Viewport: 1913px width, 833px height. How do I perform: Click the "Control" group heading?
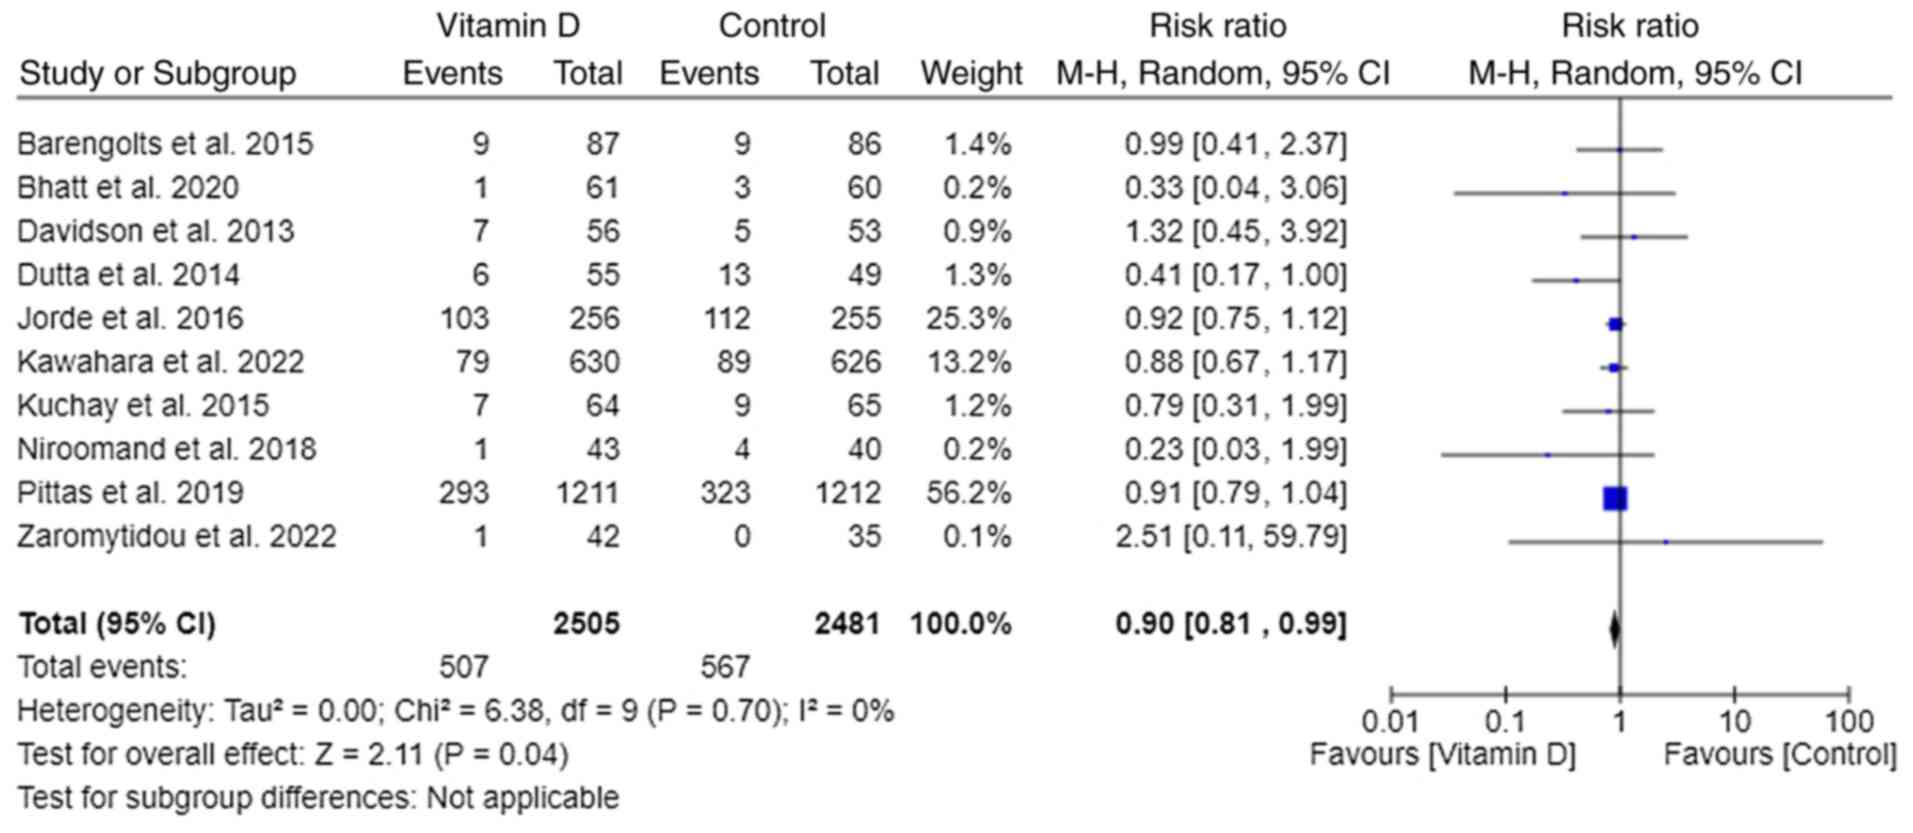pos(772,26)
